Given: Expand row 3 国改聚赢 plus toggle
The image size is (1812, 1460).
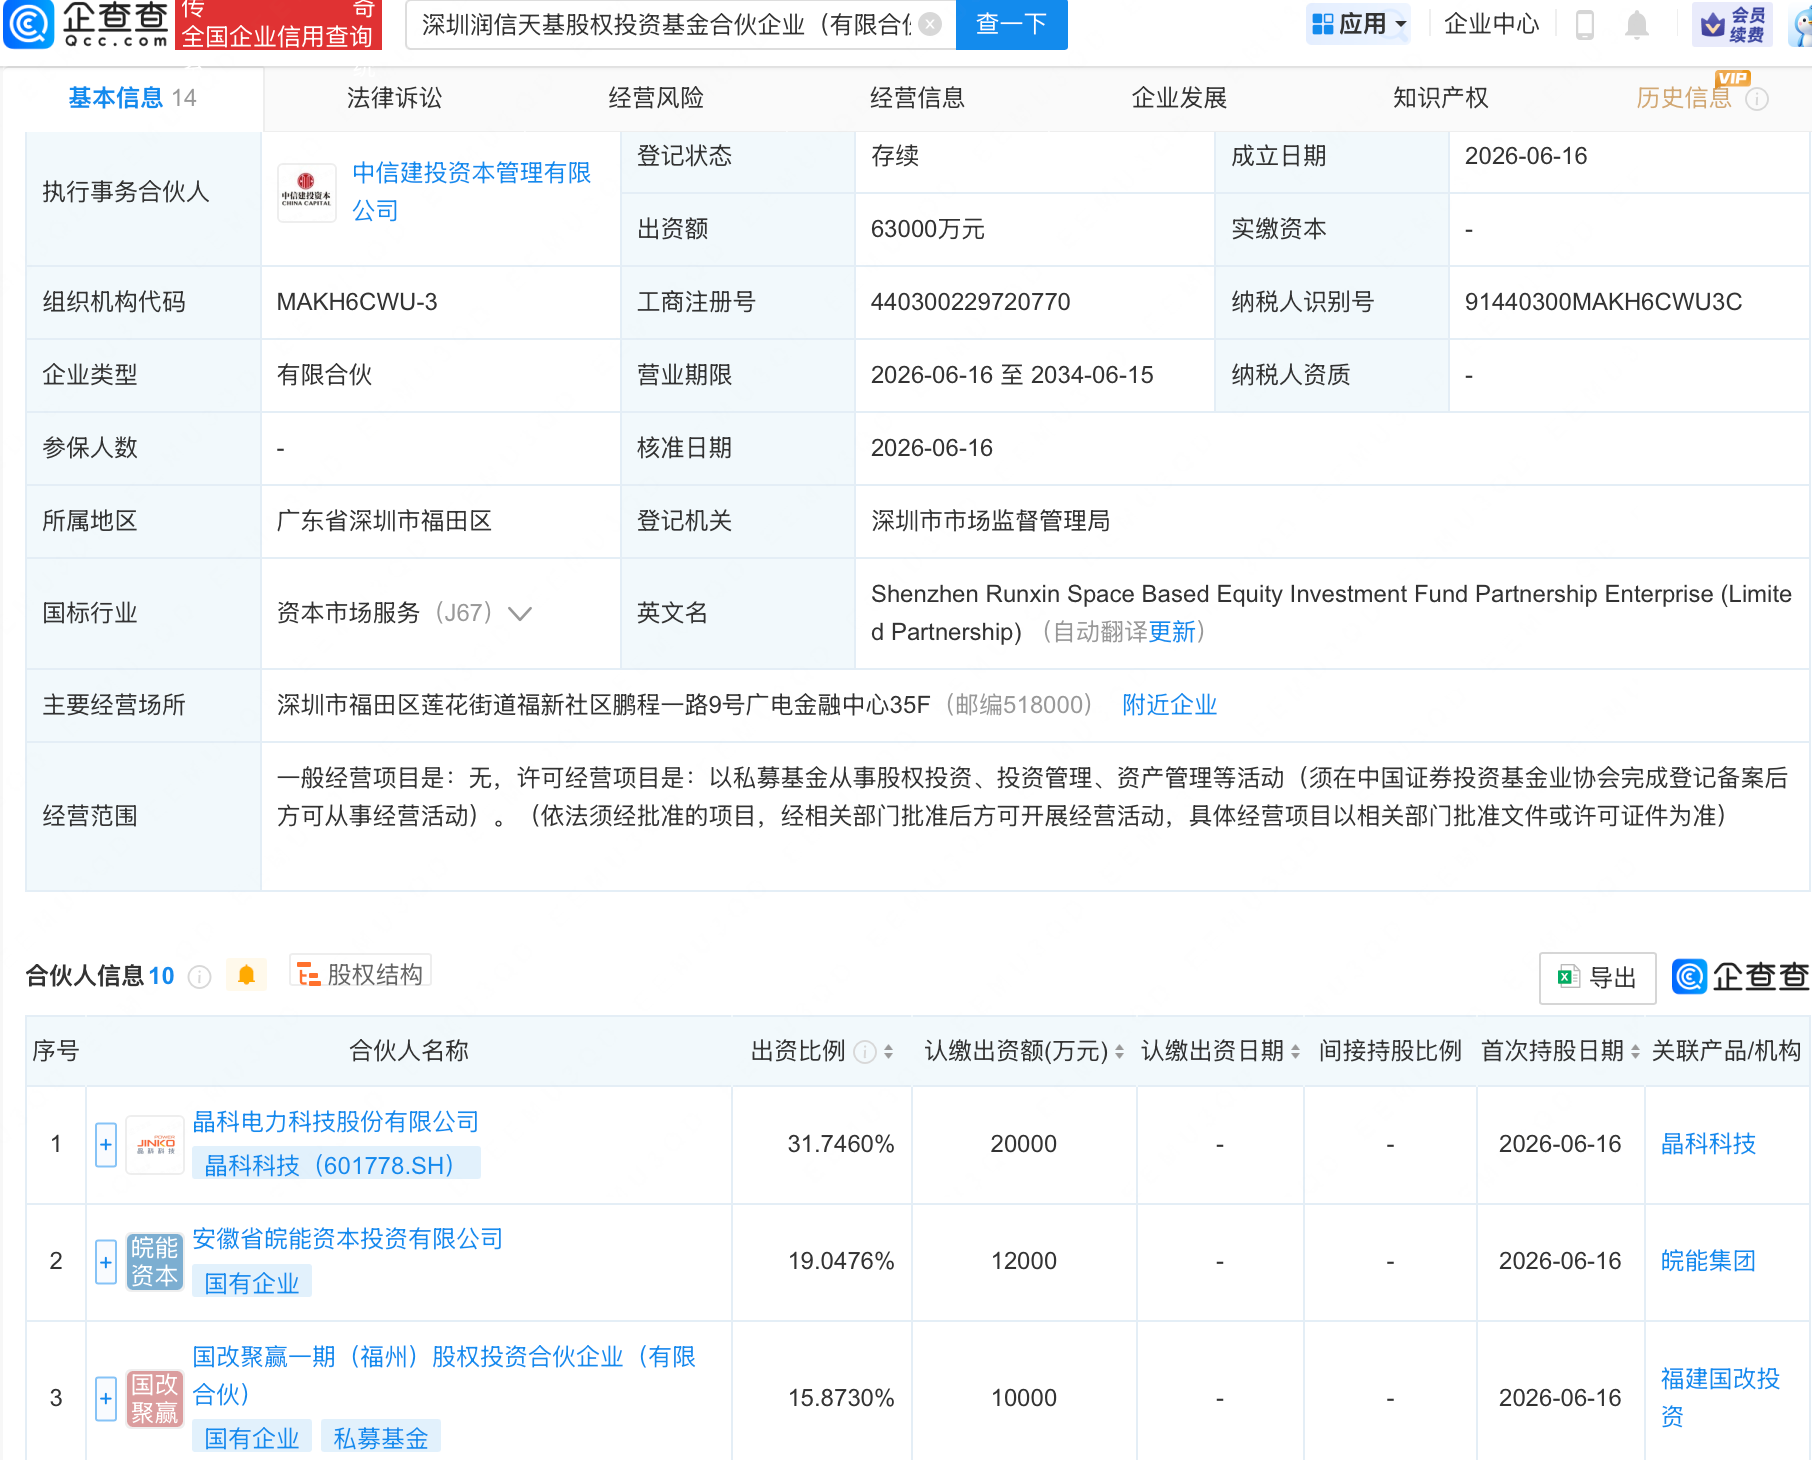Looking at the screenshot, I should tap(106, 1399).
